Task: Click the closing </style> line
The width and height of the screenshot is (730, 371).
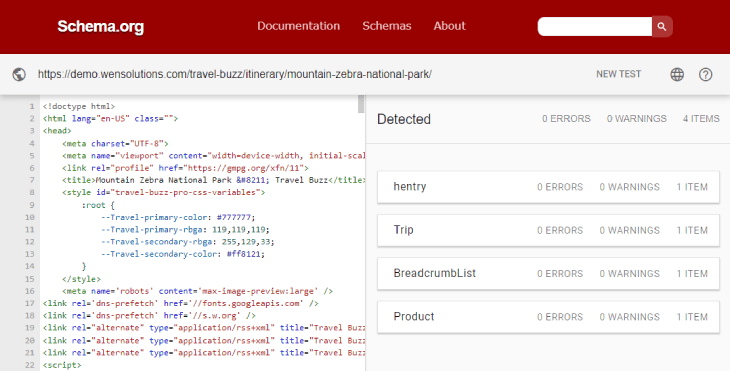Action: tap(81, 279)
